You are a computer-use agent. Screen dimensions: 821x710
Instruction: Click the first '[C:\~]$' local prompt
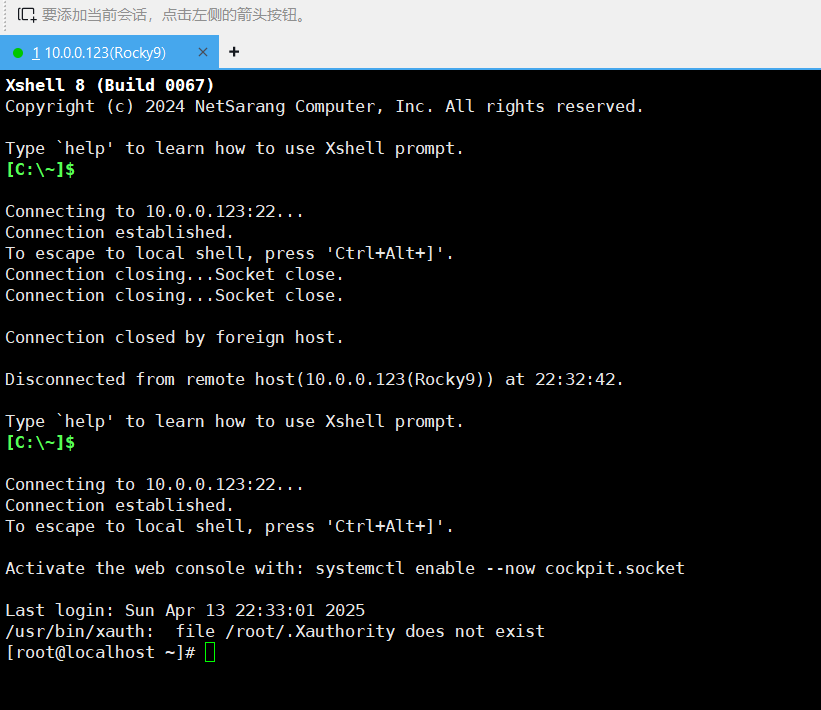[40, 170]
